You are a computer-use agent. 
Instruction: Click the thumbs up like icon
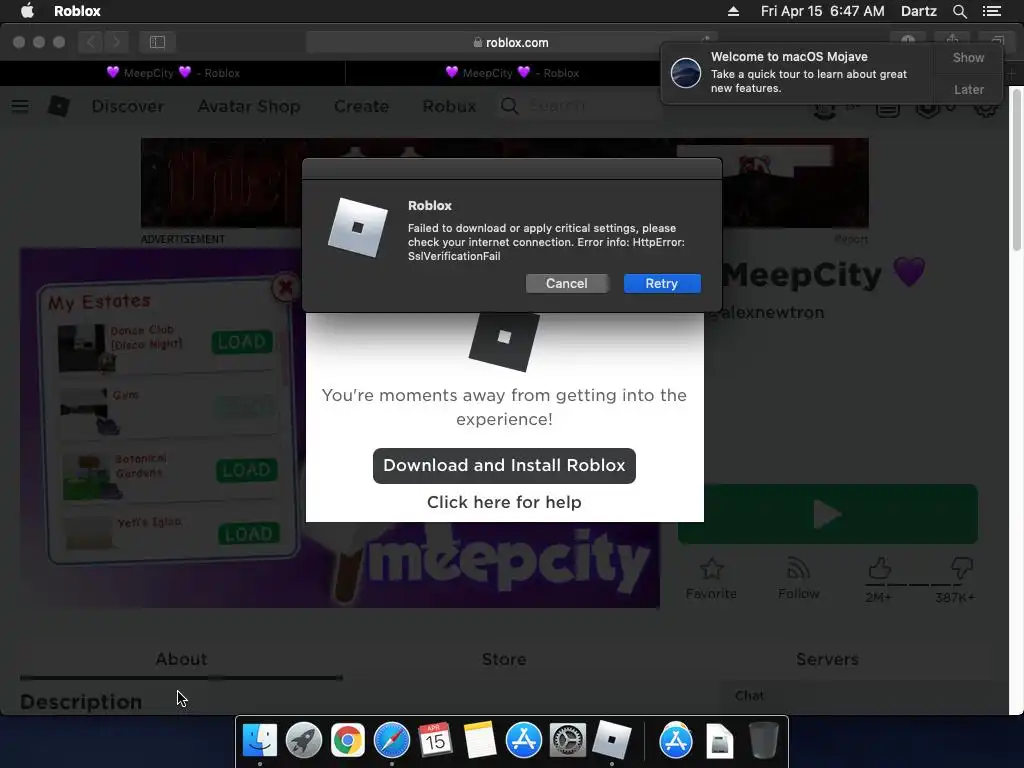click(879, 569)
